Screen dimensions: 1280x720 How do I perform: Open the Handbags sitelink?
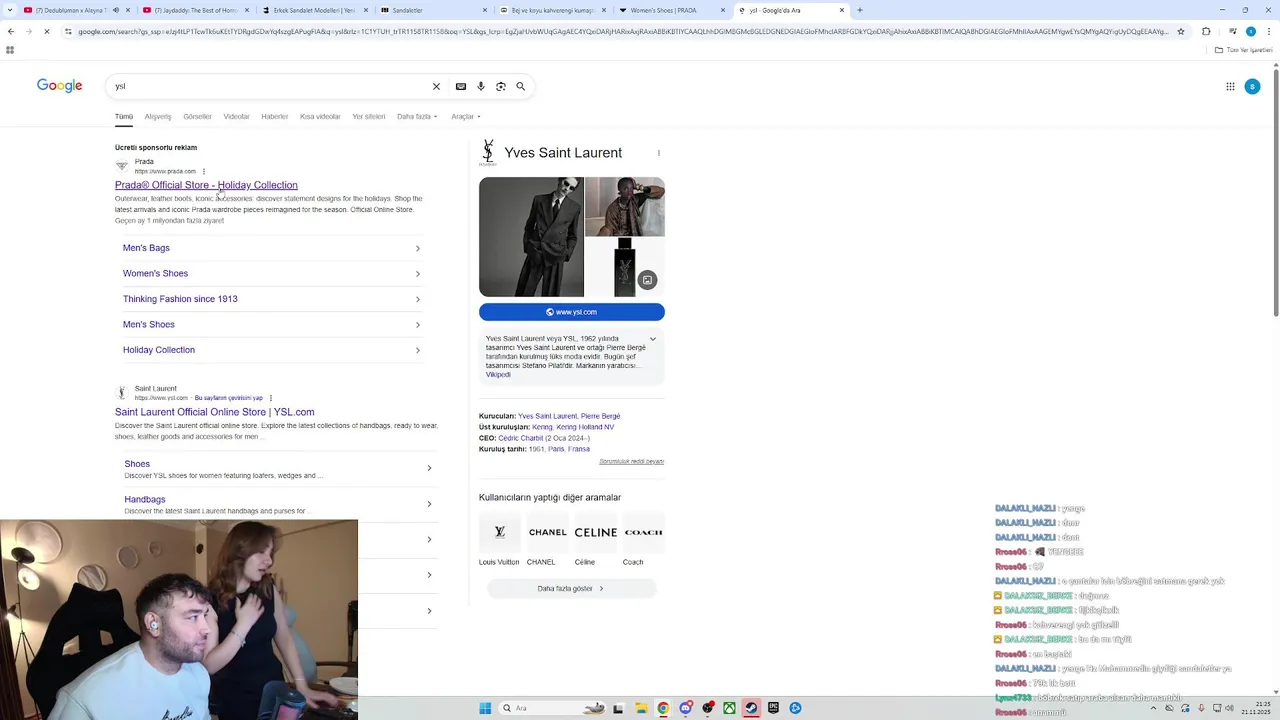click(x=145, y=499)
